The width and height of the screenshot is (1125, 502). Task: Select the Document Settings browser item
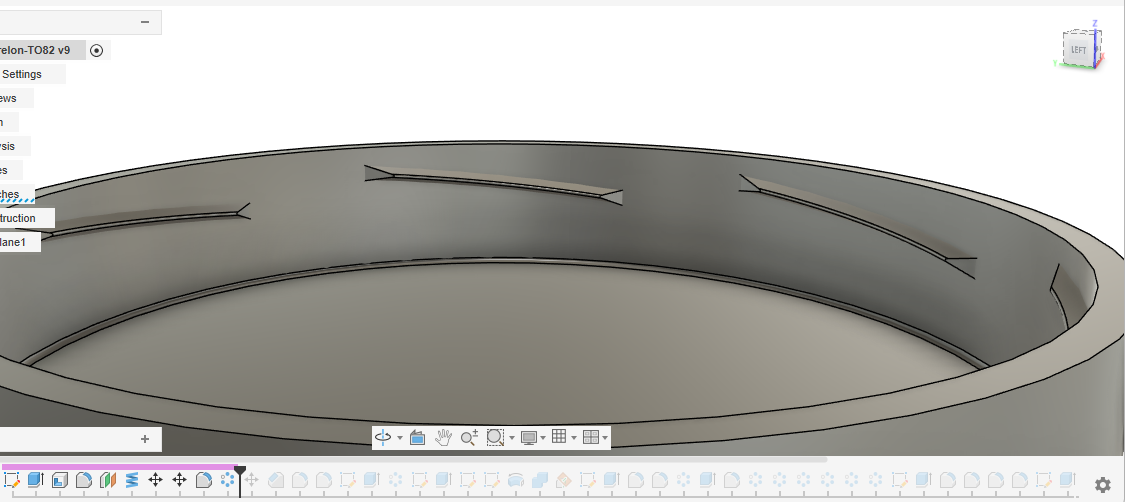click(x=25, y=74)
